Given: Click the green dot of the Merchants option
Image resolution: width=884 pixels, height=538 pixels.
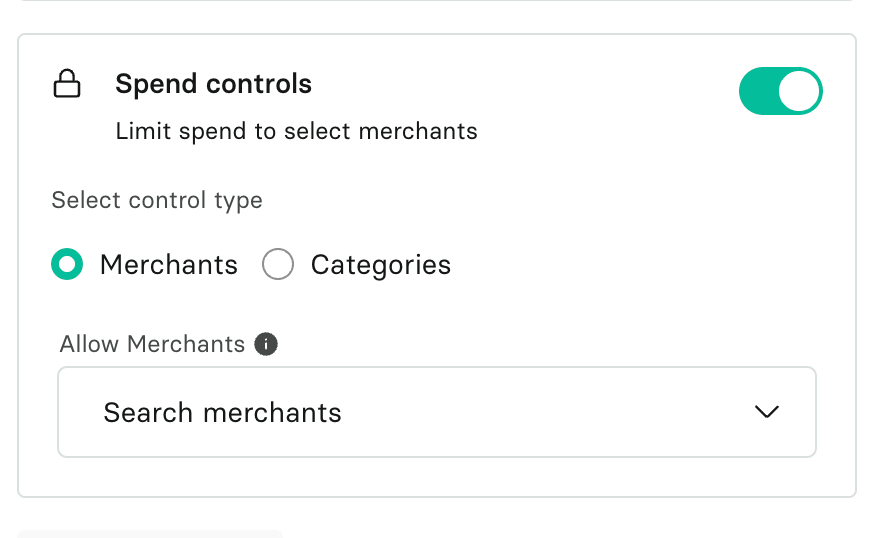Looking at the screenshot, I should point(68,265).
